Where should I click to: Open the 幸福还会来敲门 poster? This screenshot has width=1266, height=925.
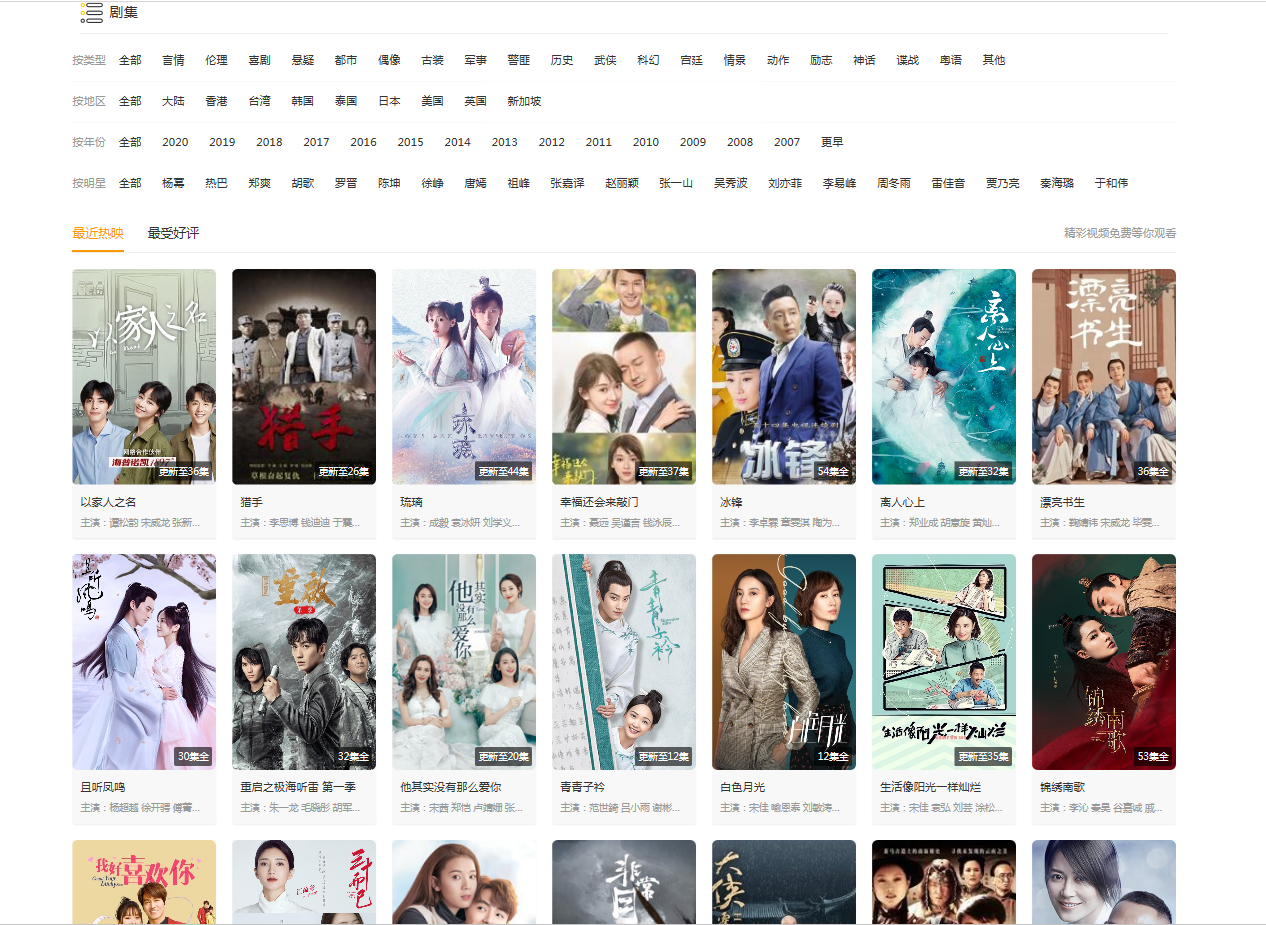[624, 377]
